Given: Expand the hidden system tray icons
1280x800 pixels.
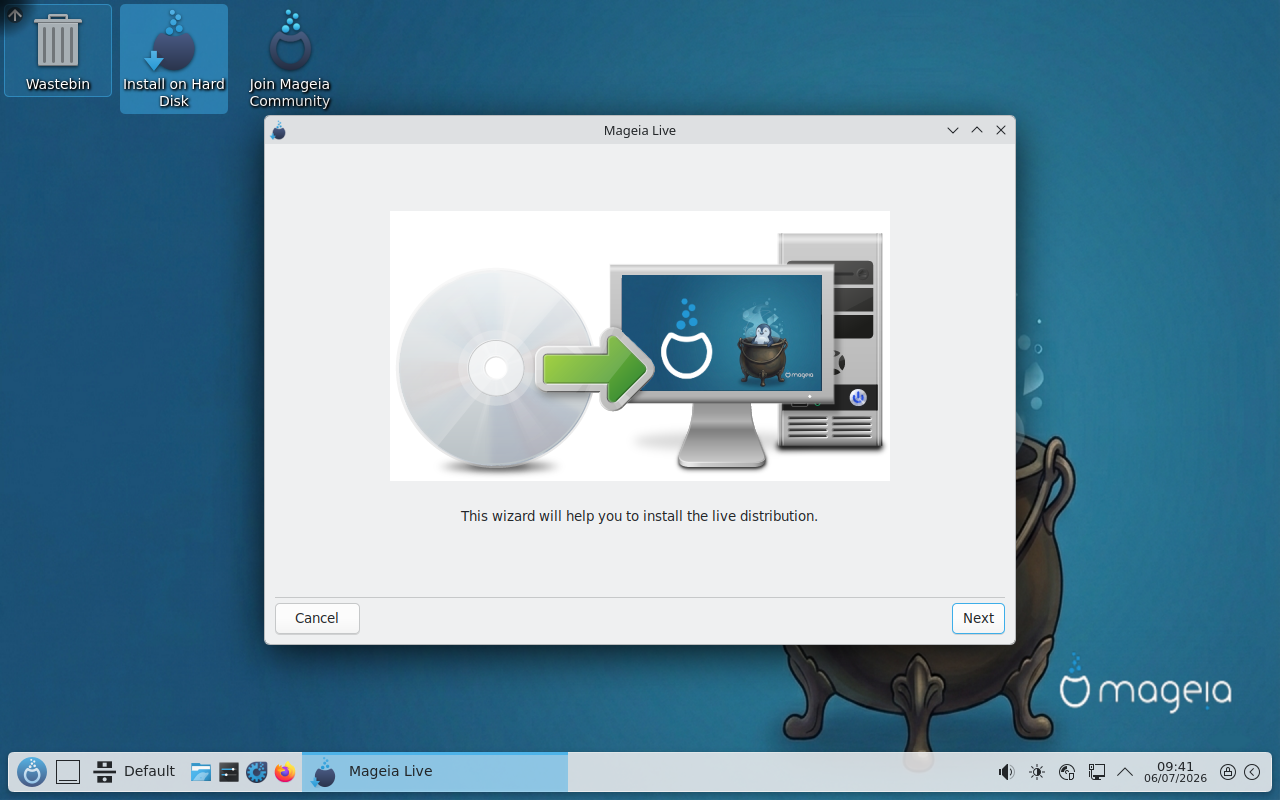Looking at the screenshot, I should click(x=1125, y=772).
